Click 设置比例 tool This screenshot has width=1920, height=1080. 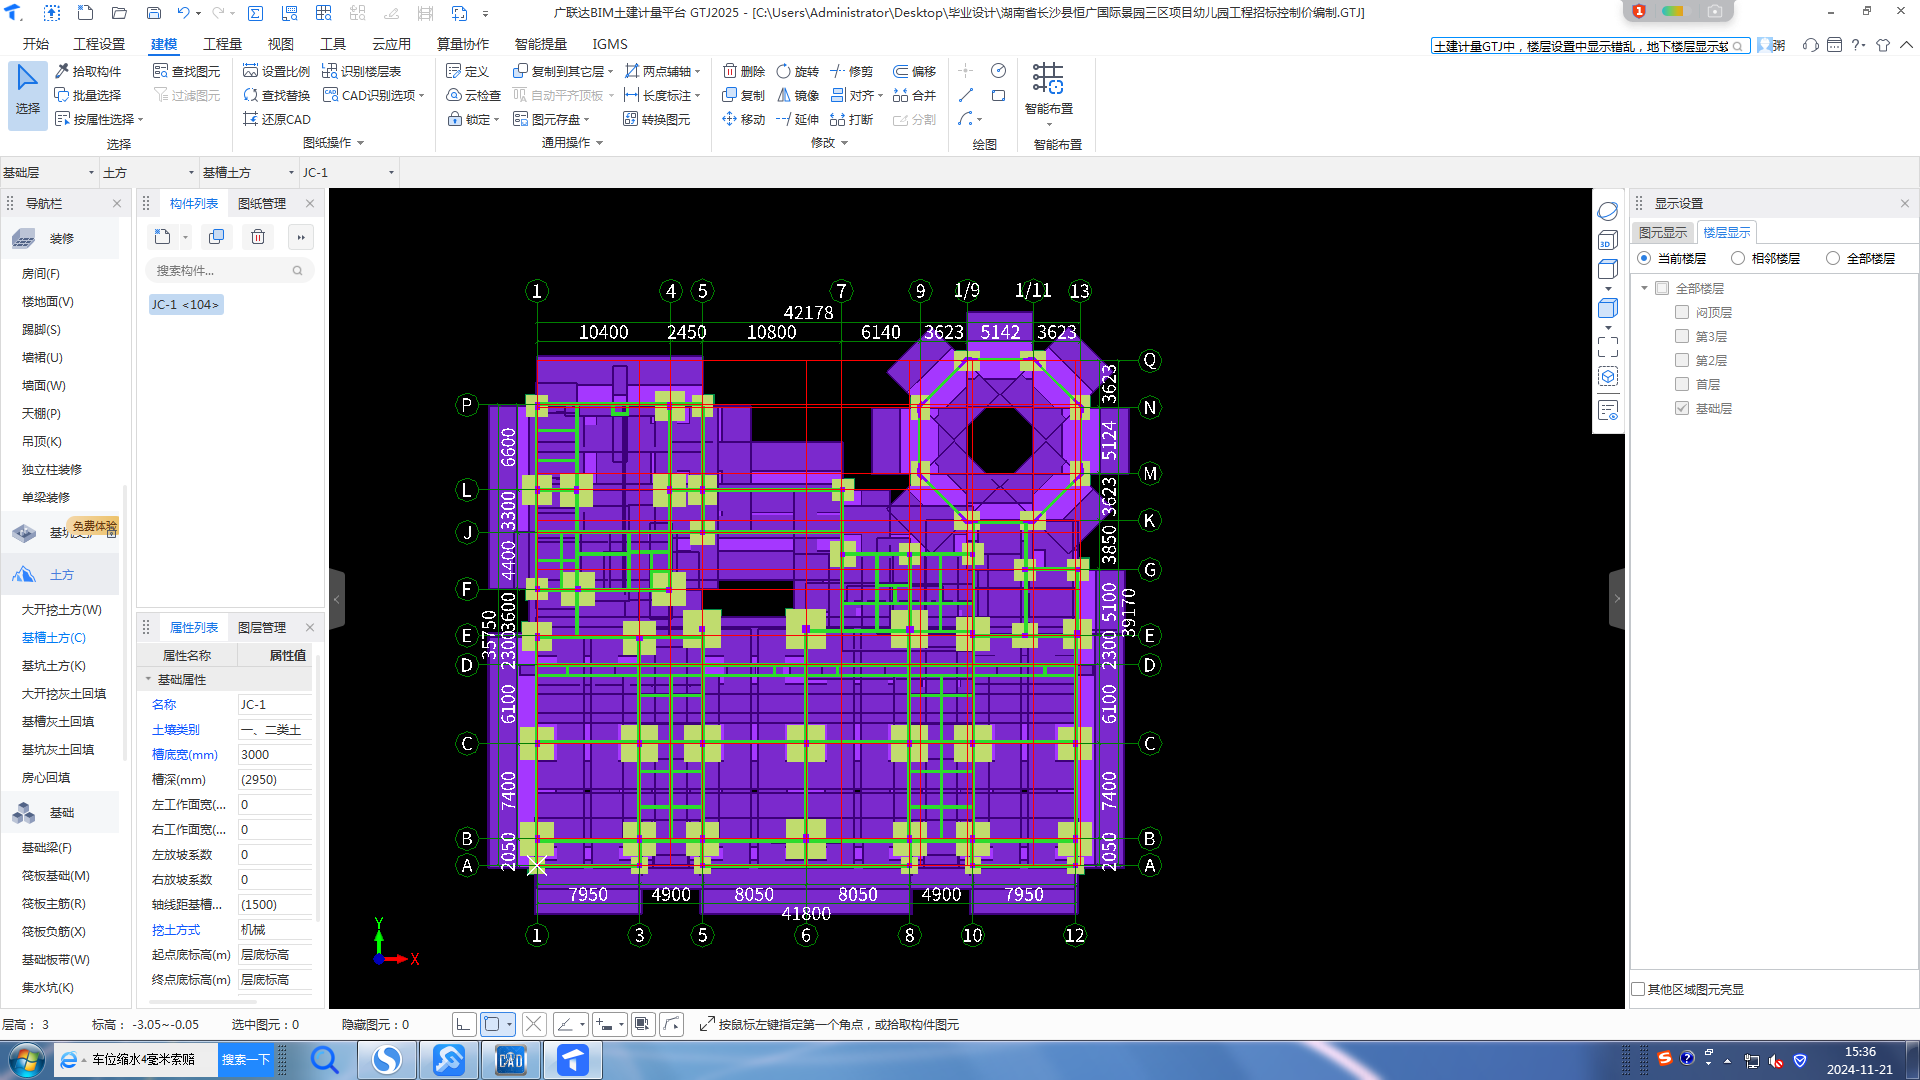pos(276,71)
